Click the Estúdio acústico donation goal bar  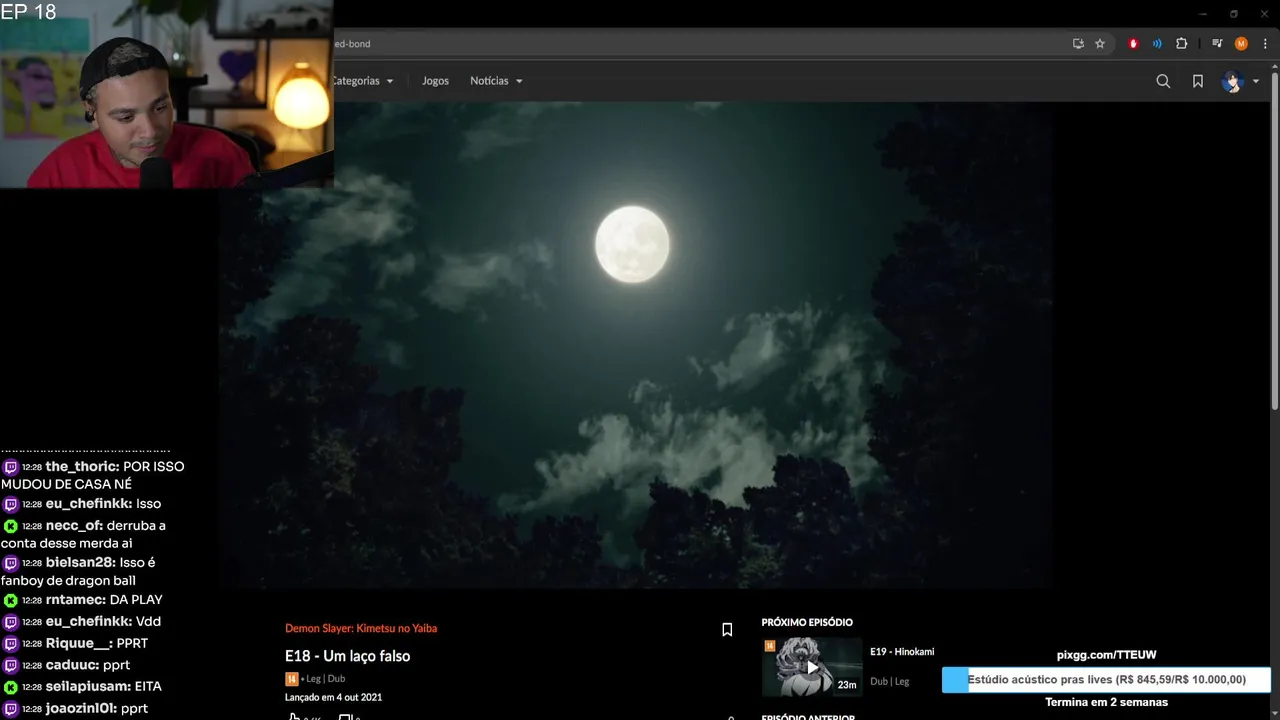tap(1106, 680)
